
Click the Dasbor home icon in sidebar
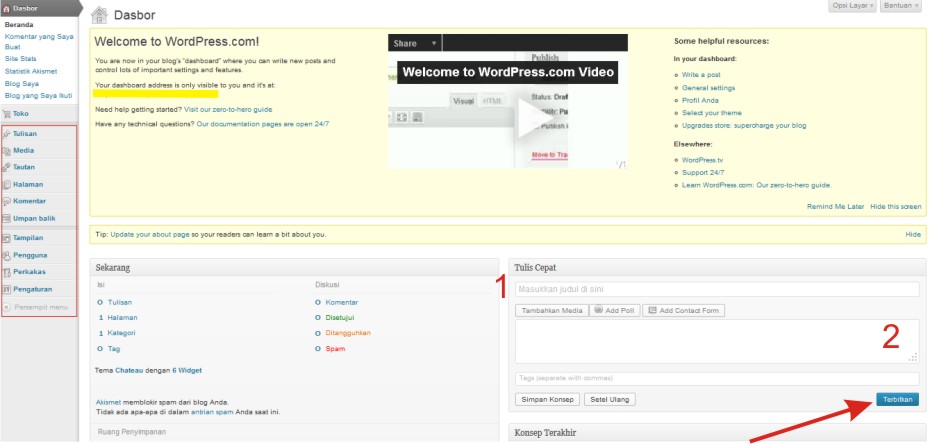(x=7, y=9)
